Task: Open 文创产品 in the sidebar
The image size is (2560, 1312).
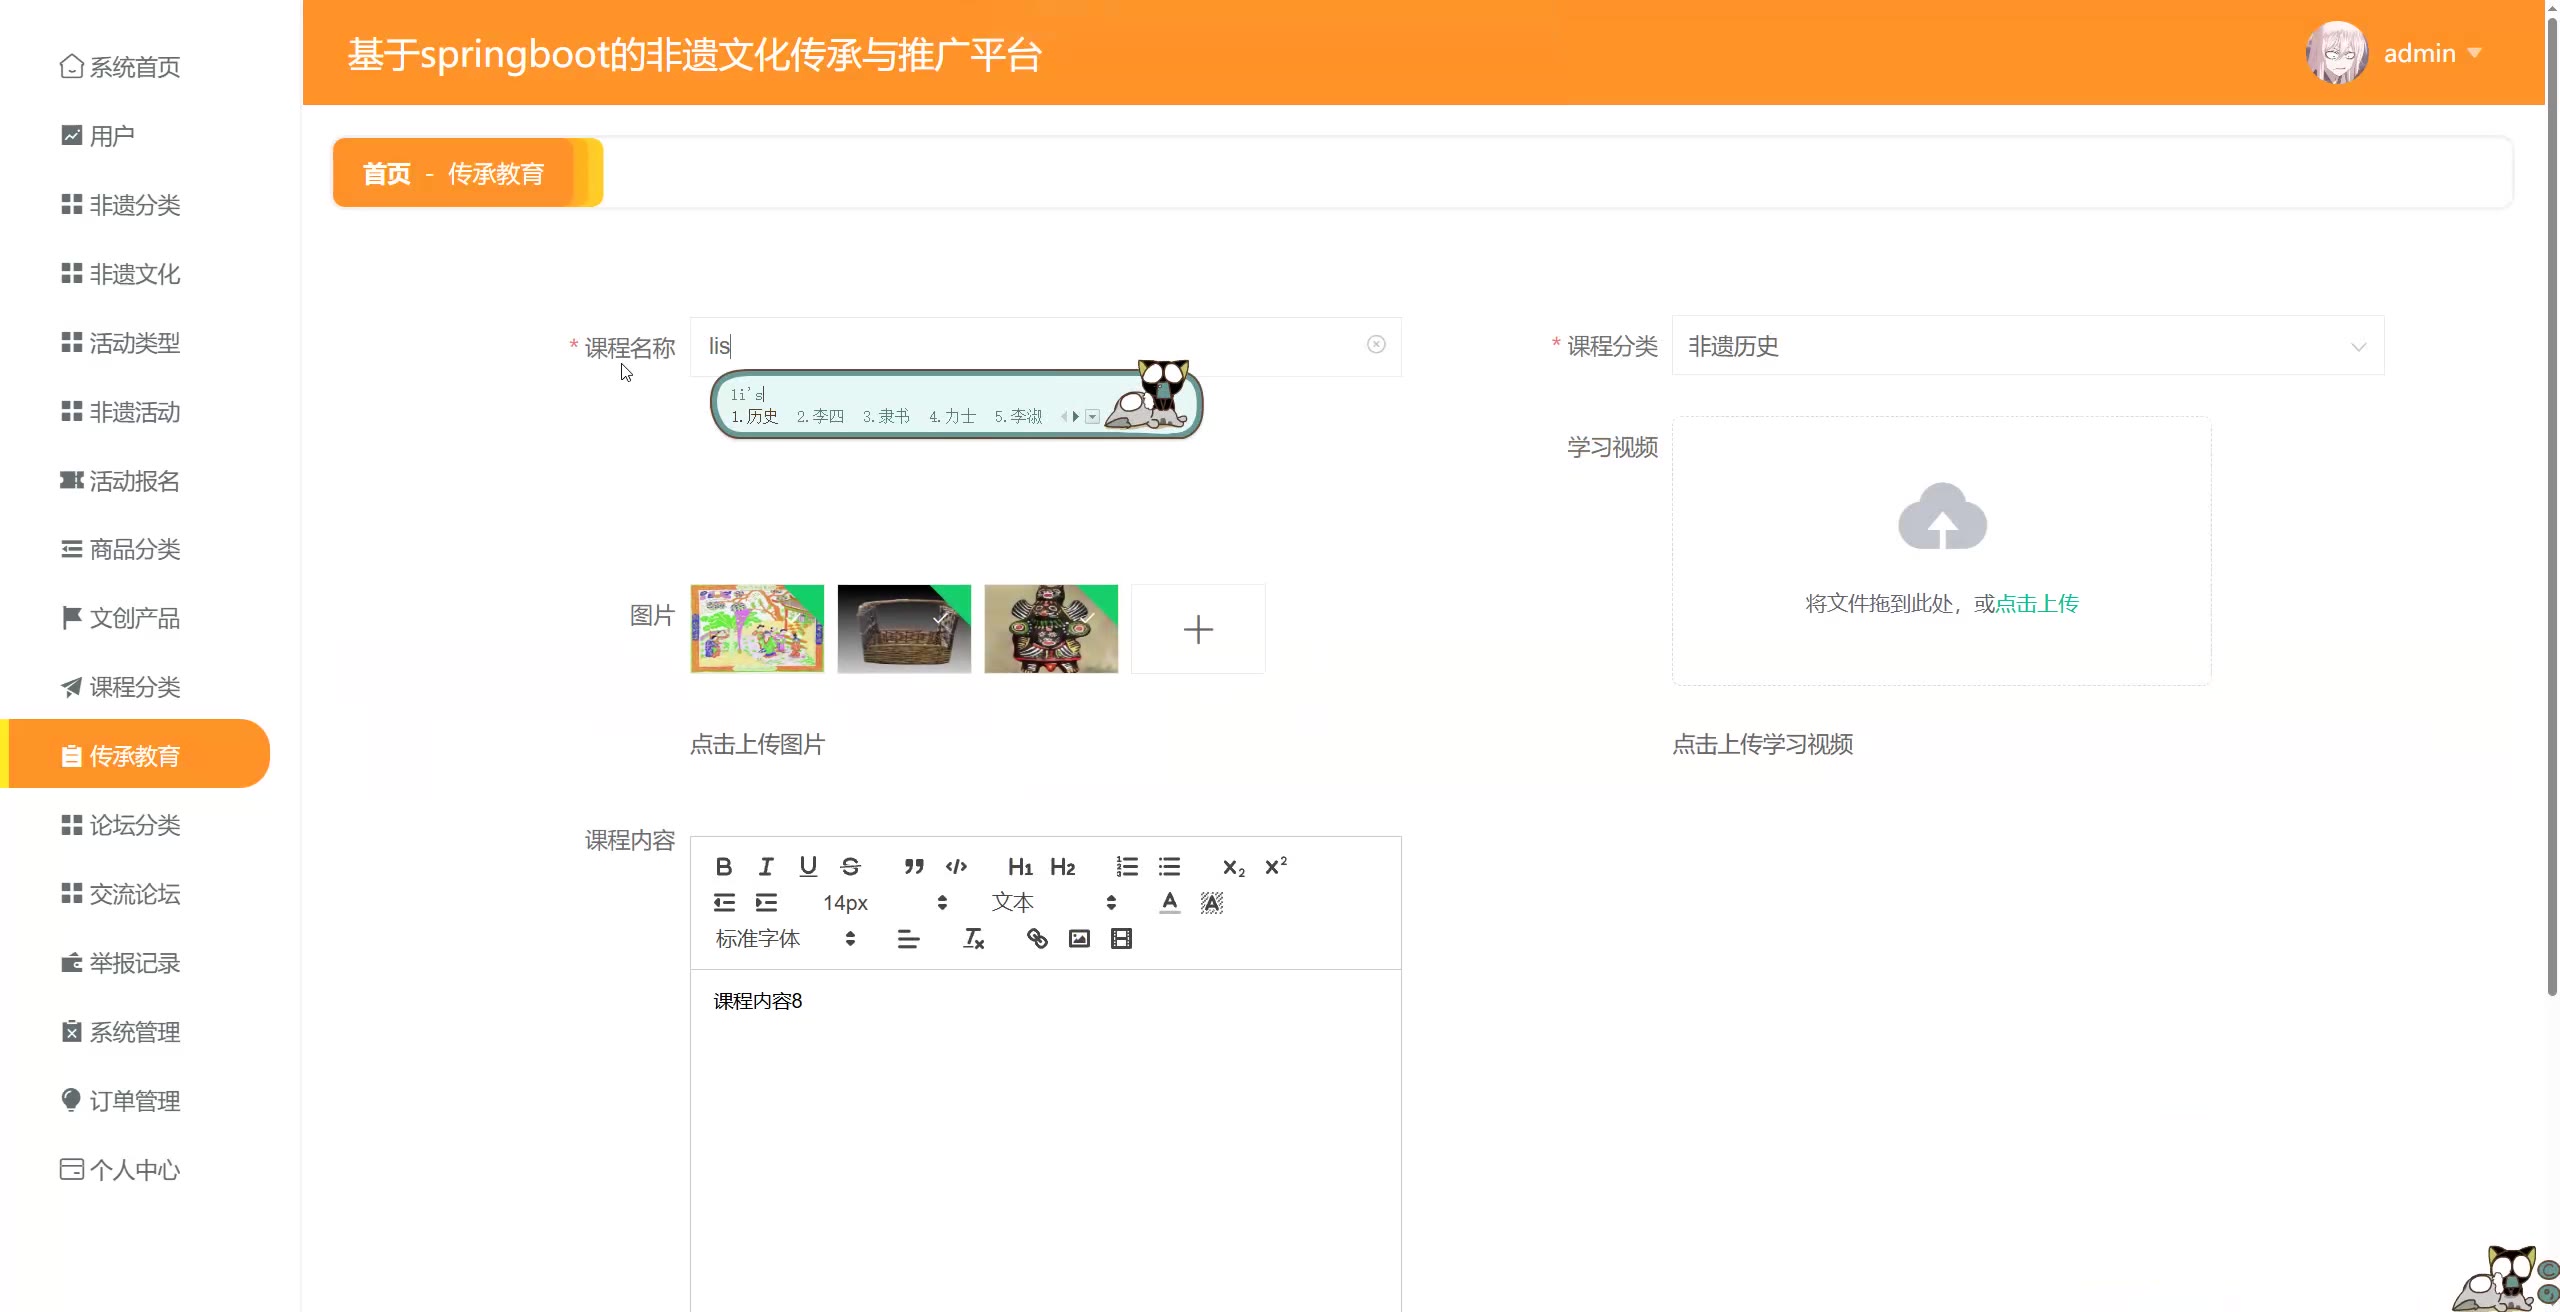Action: (x=134, y=619)
